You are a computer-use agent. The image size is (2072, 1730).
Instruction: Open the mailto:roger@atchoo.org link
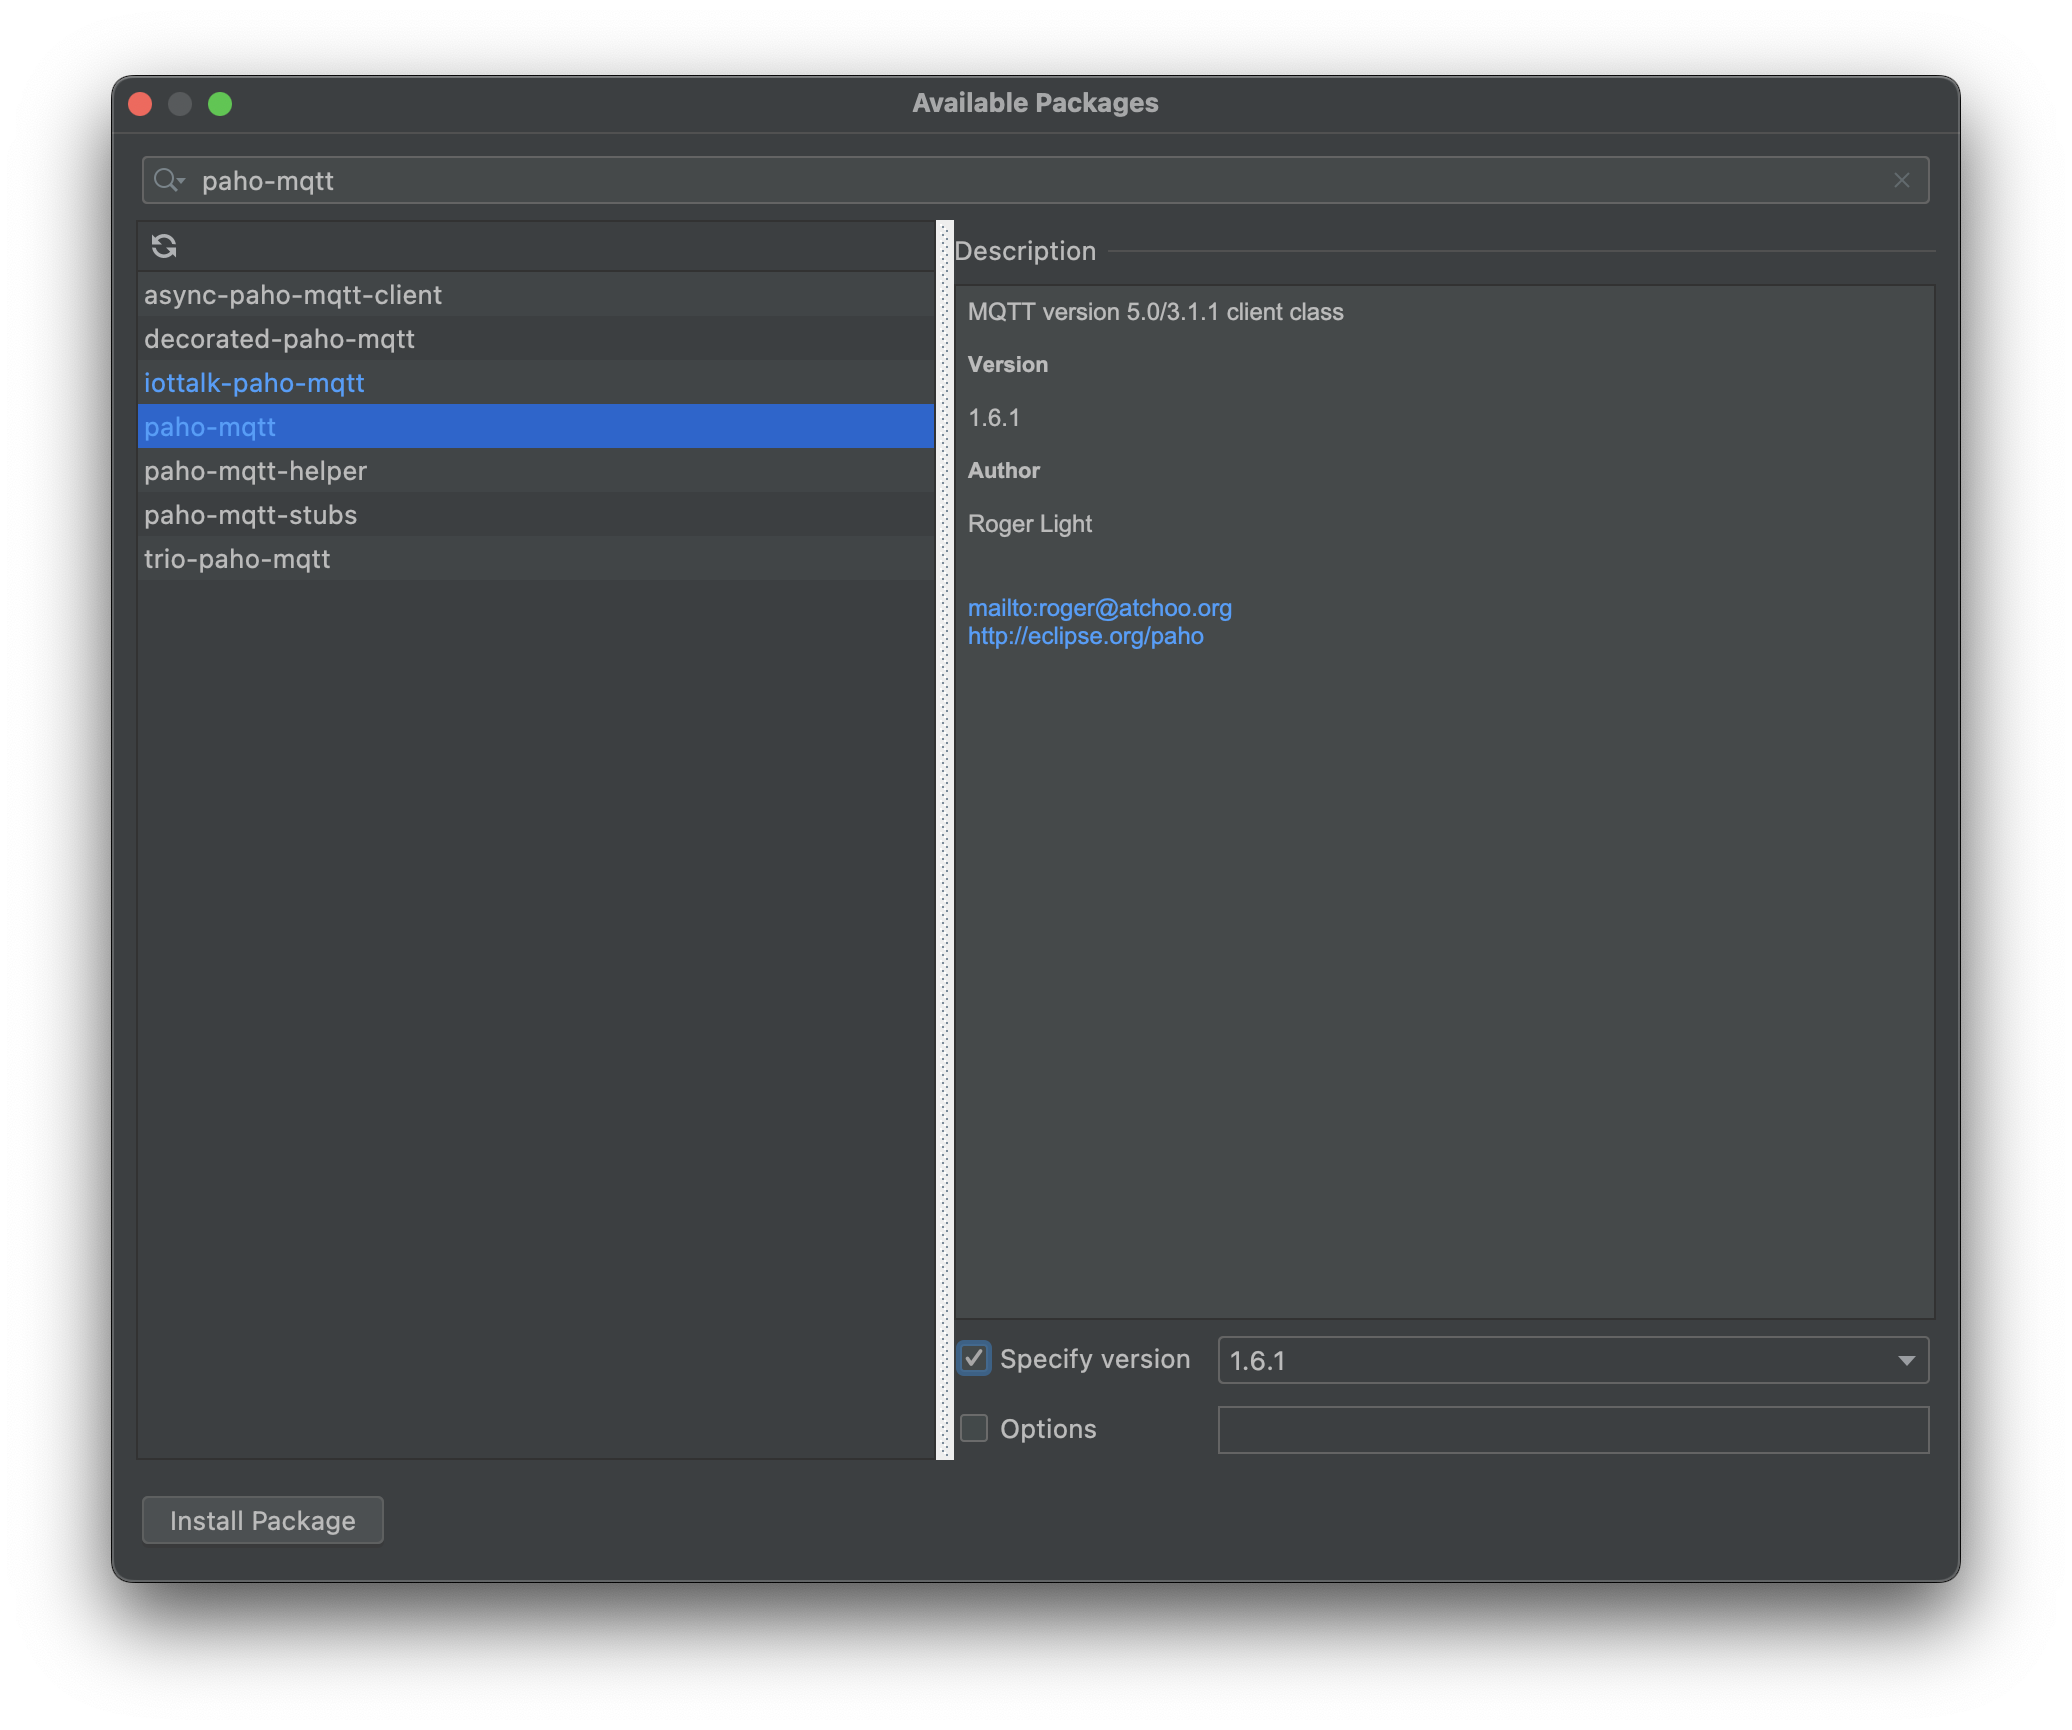[1099, 608]
